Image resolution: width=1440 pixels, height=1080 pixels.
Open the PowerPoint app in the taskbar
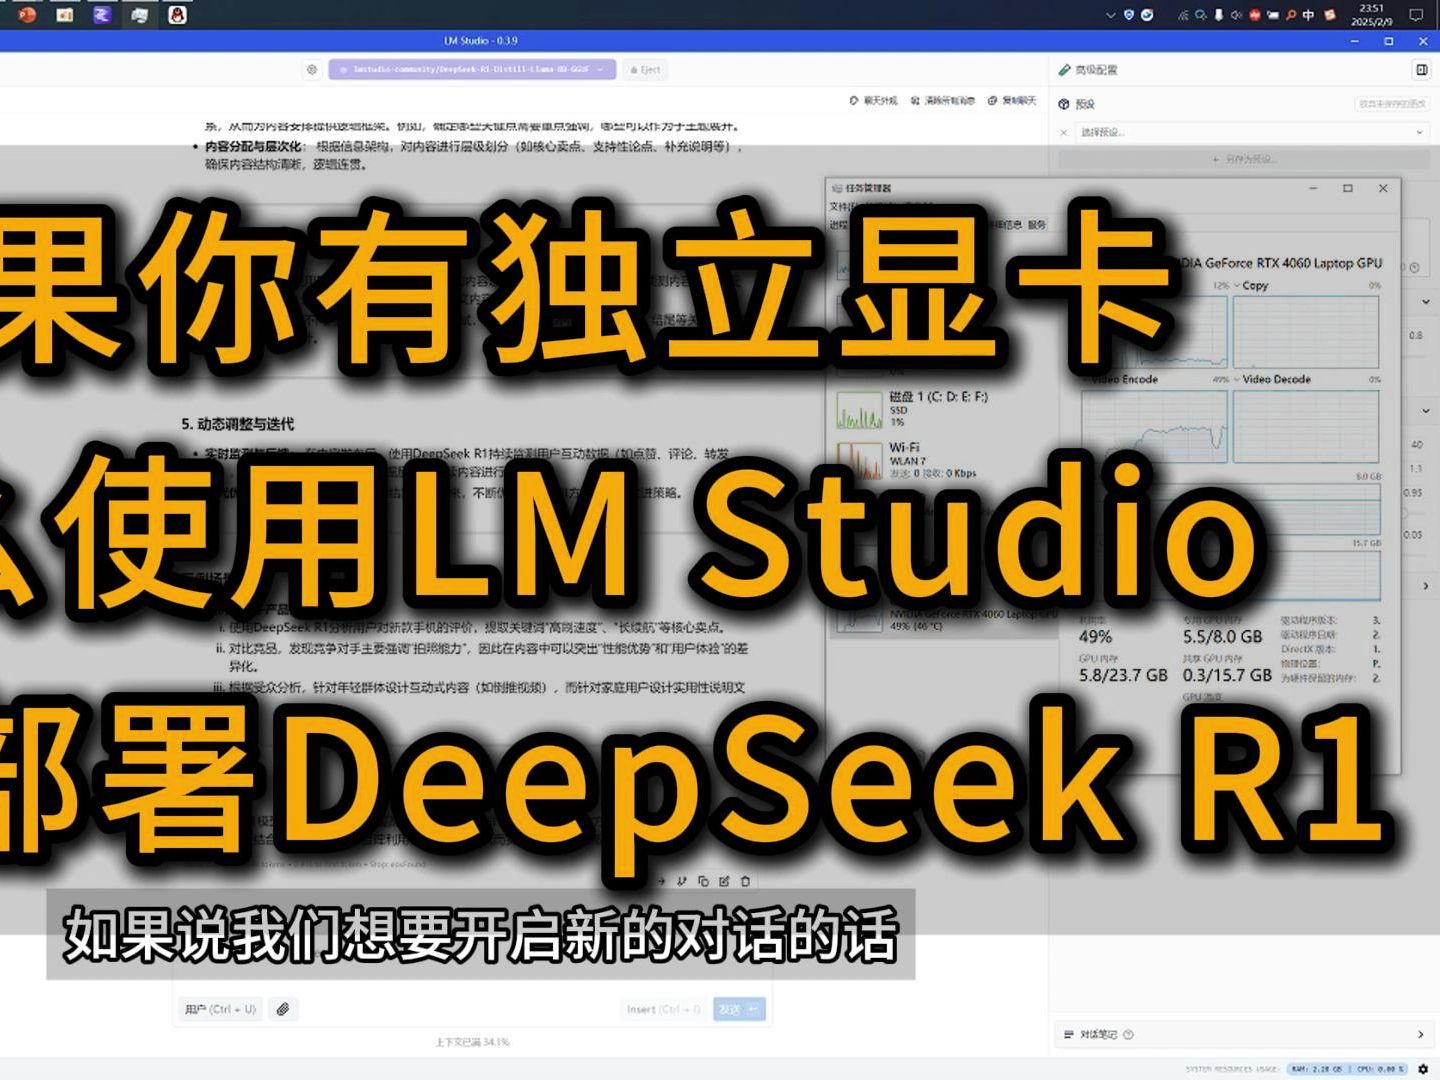pos(27,14)
